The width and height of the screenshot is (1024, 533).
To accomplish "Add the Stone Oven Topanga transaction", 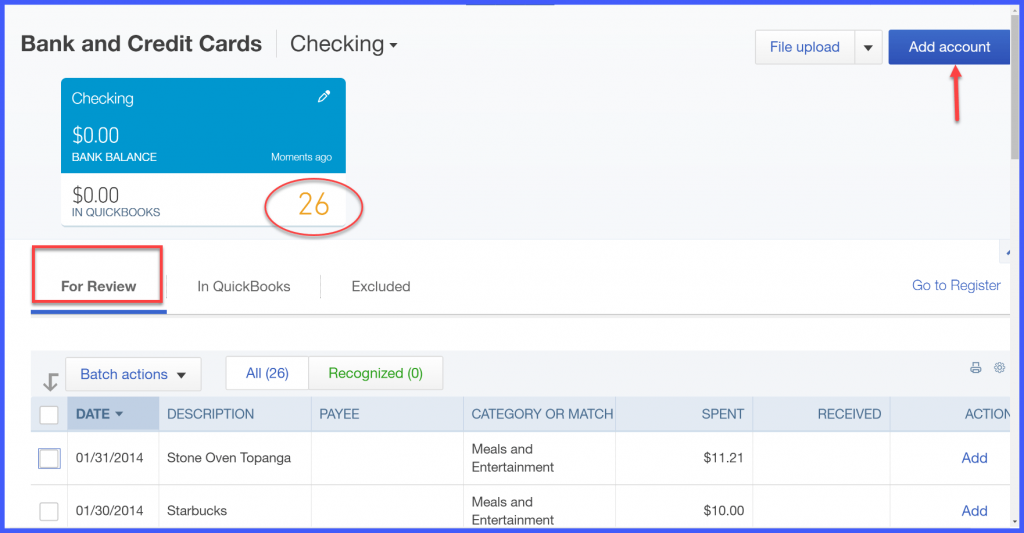I will pos(974,458).
